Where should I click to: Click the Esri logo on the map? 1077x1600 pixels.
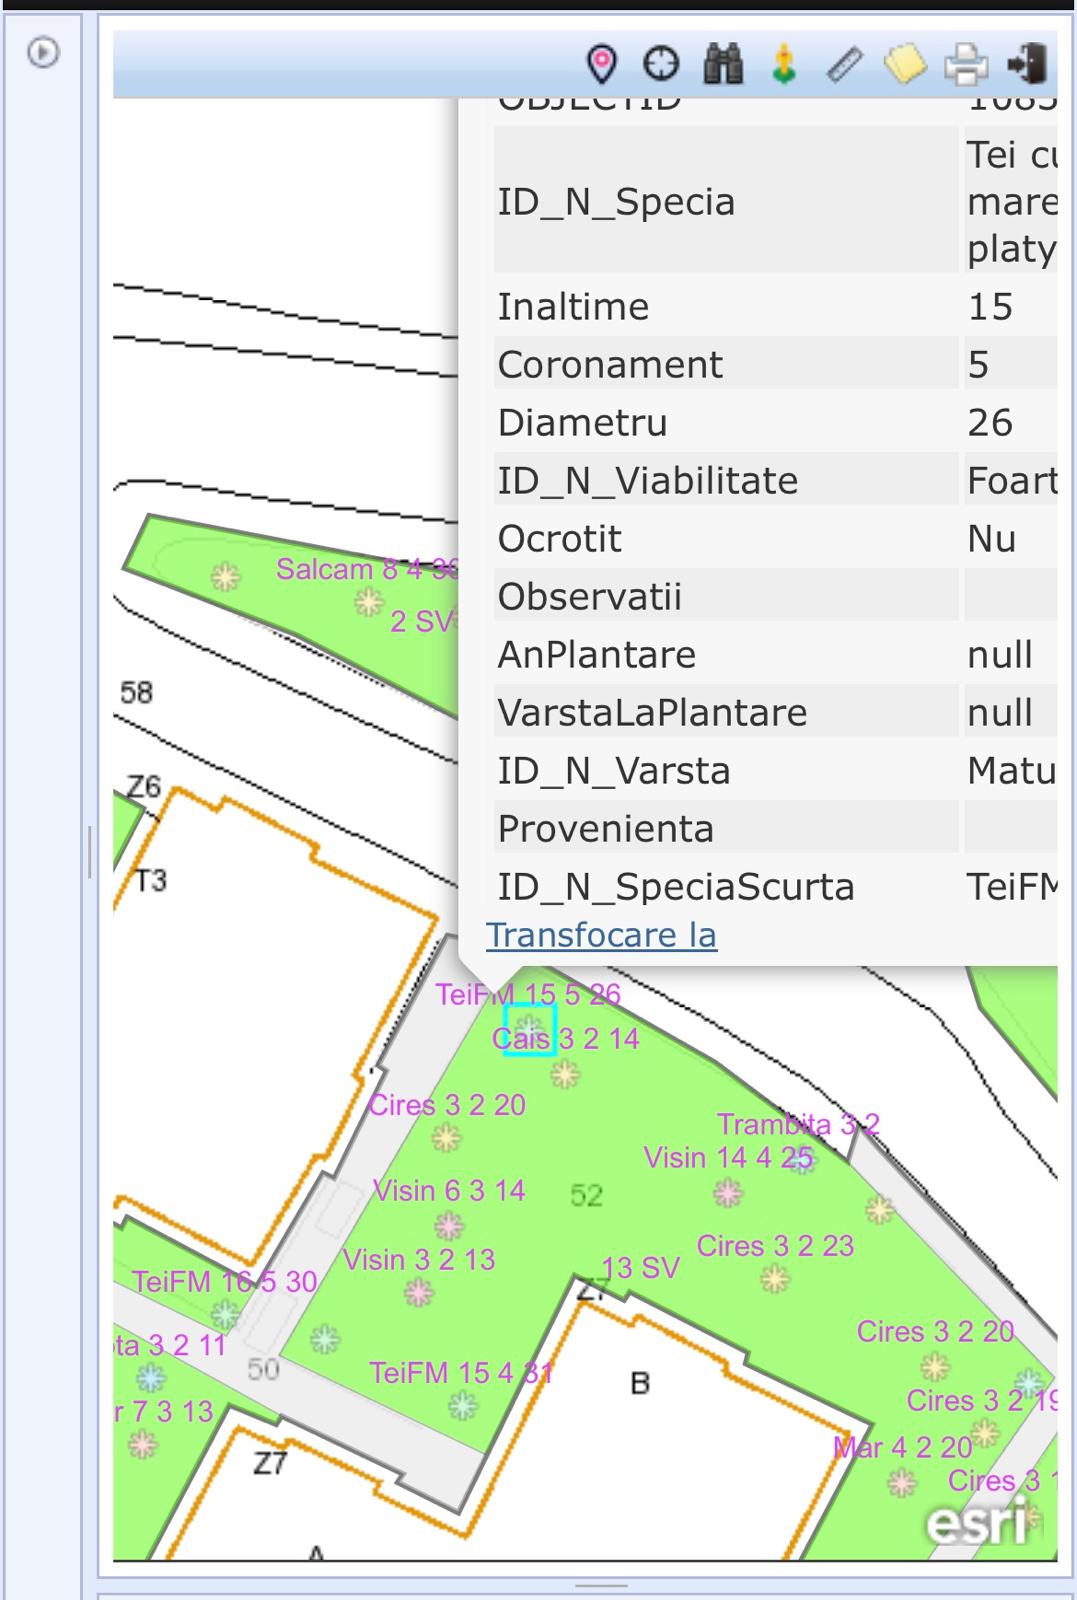coord(976,1523)
